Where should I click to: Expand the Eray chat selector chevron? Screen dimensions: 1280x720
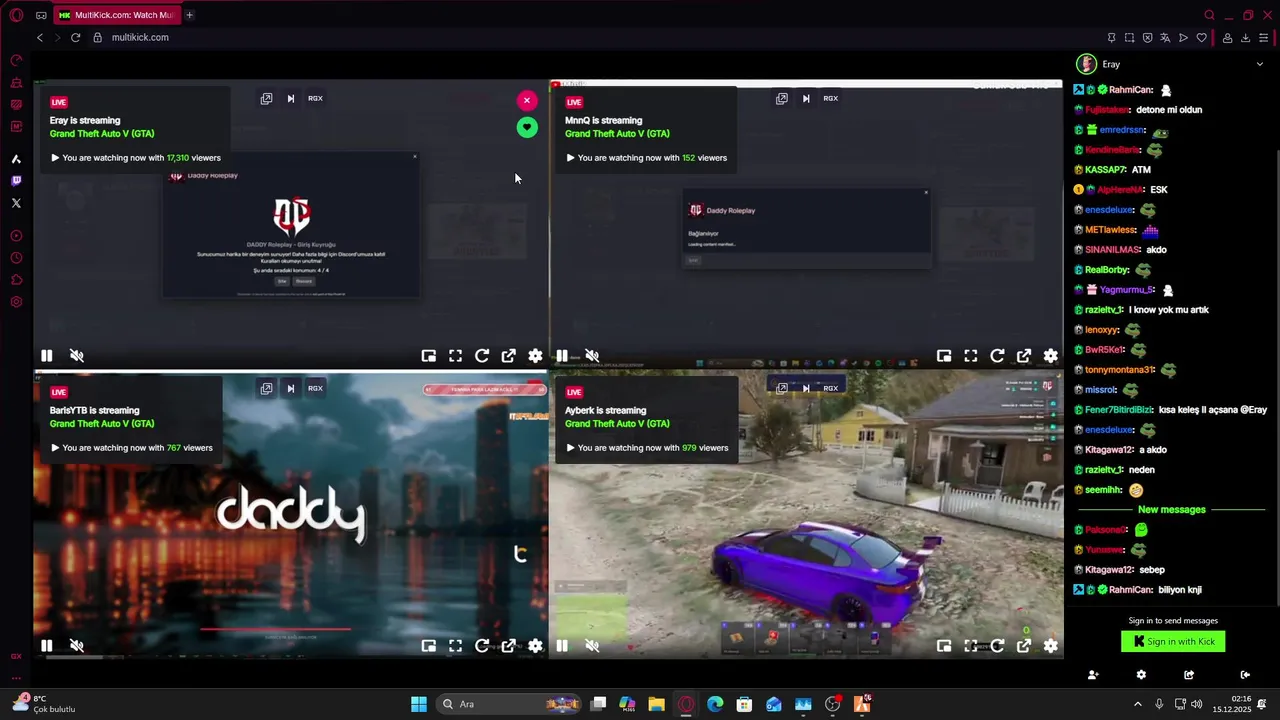tap(1259, 64)
